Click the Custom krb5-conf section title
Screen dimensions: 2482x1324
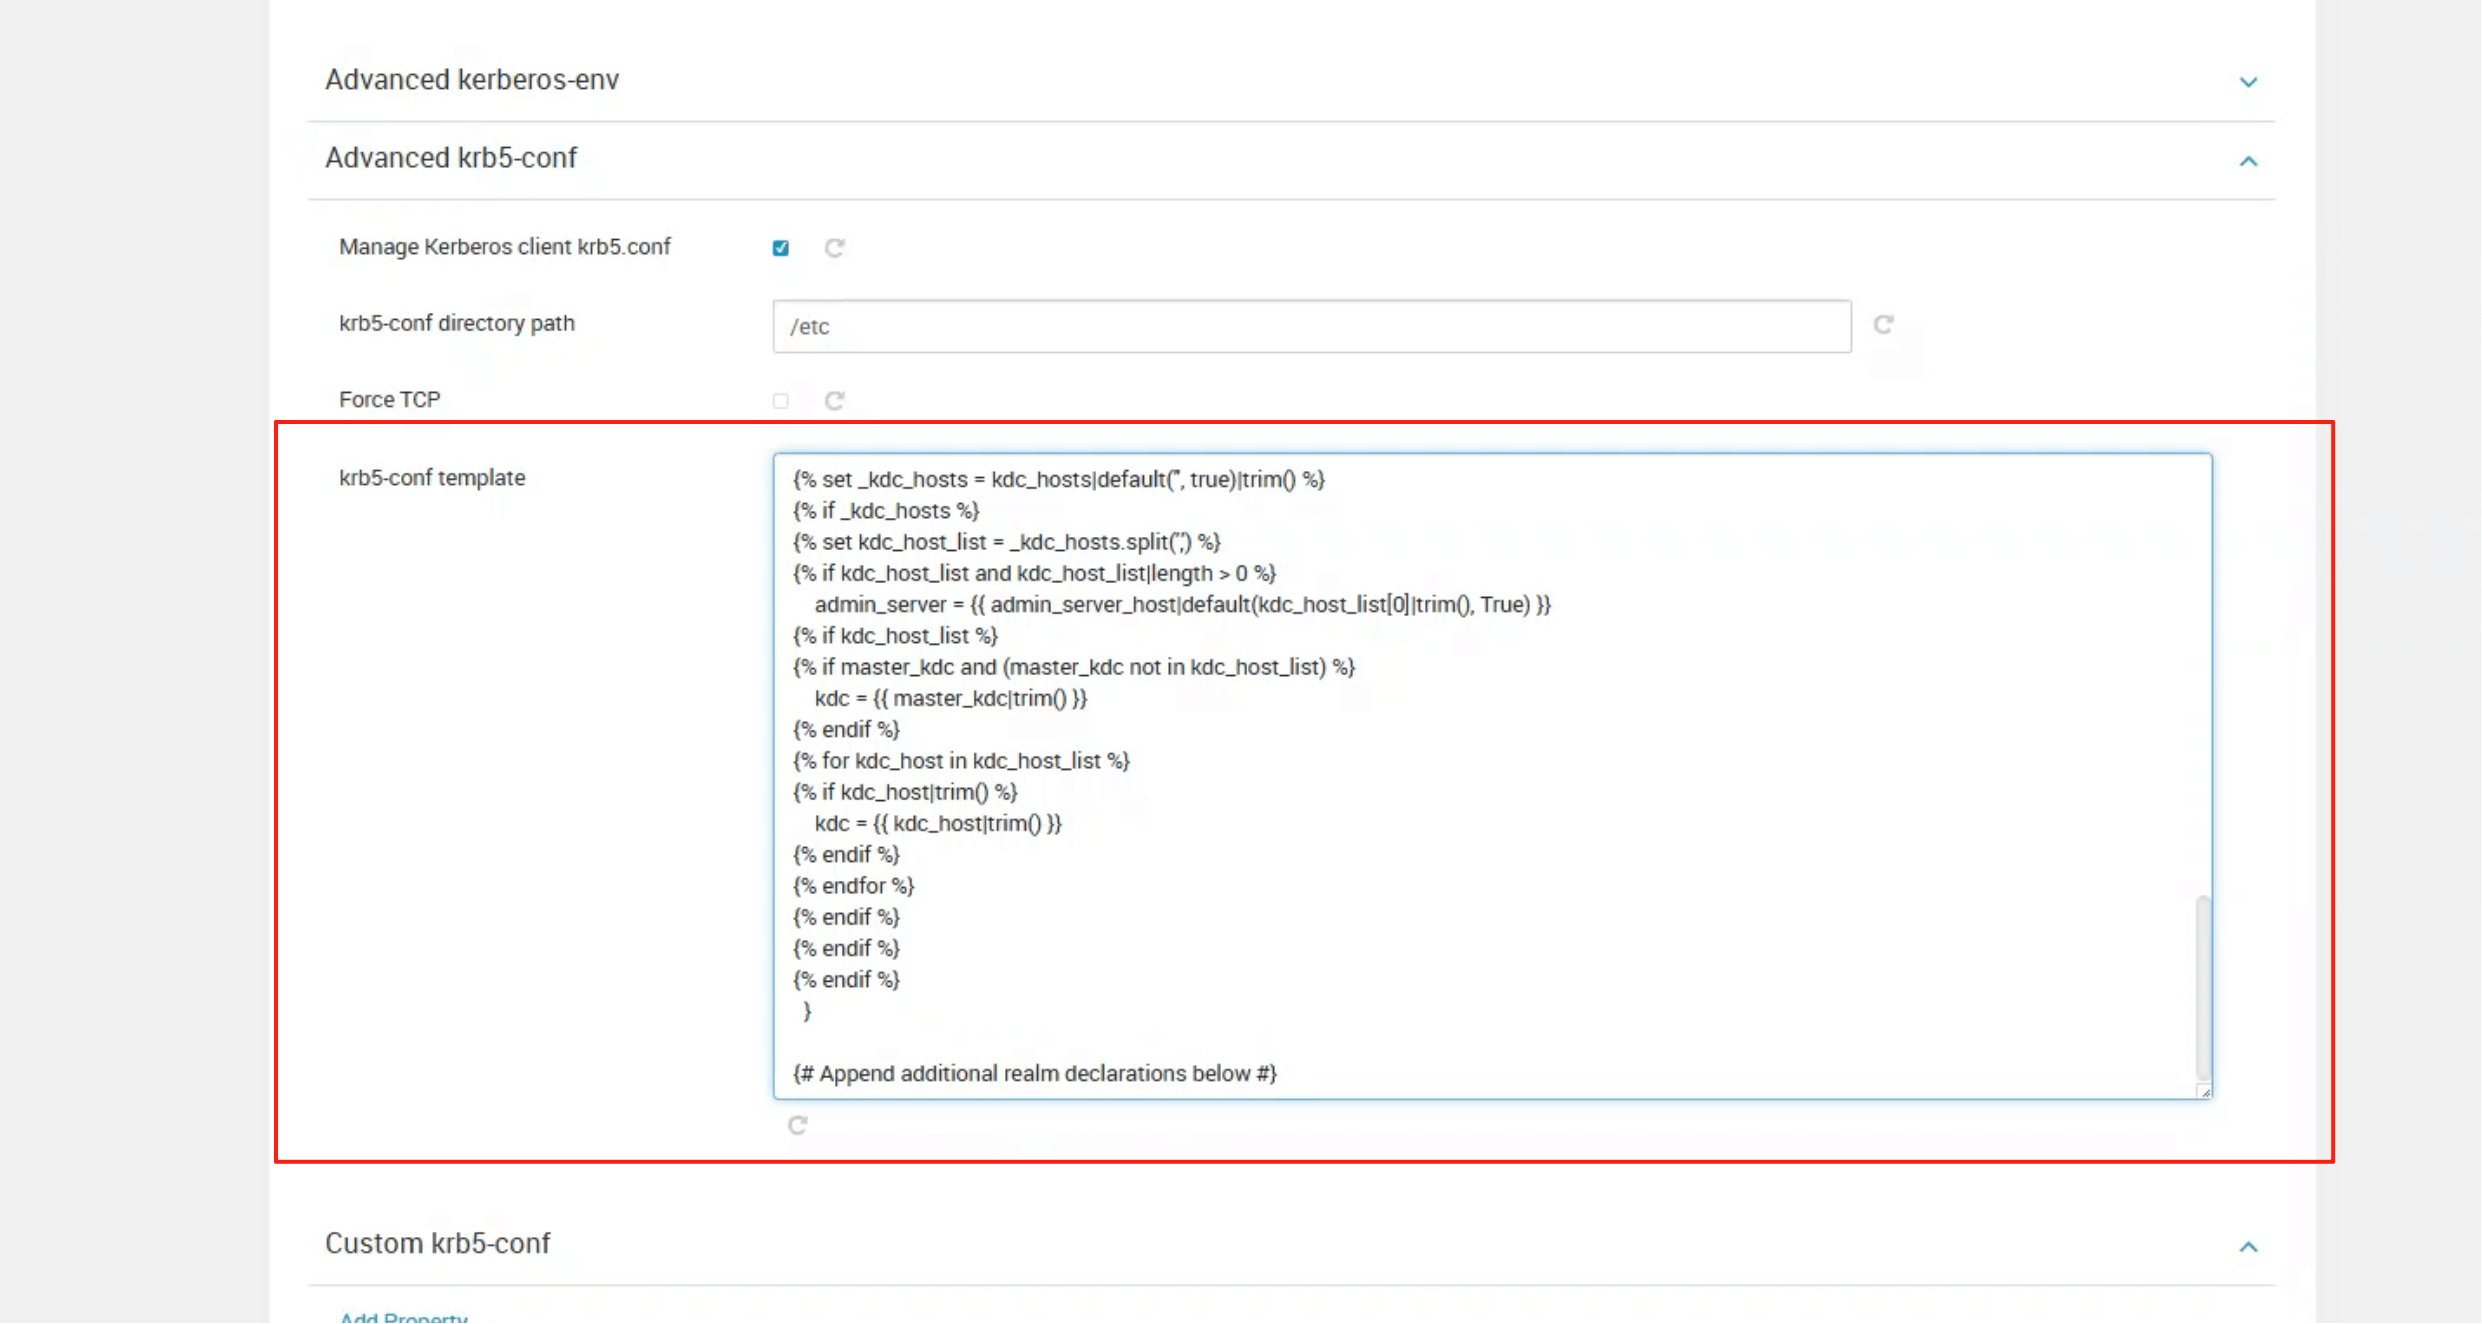click(438, 1243)
